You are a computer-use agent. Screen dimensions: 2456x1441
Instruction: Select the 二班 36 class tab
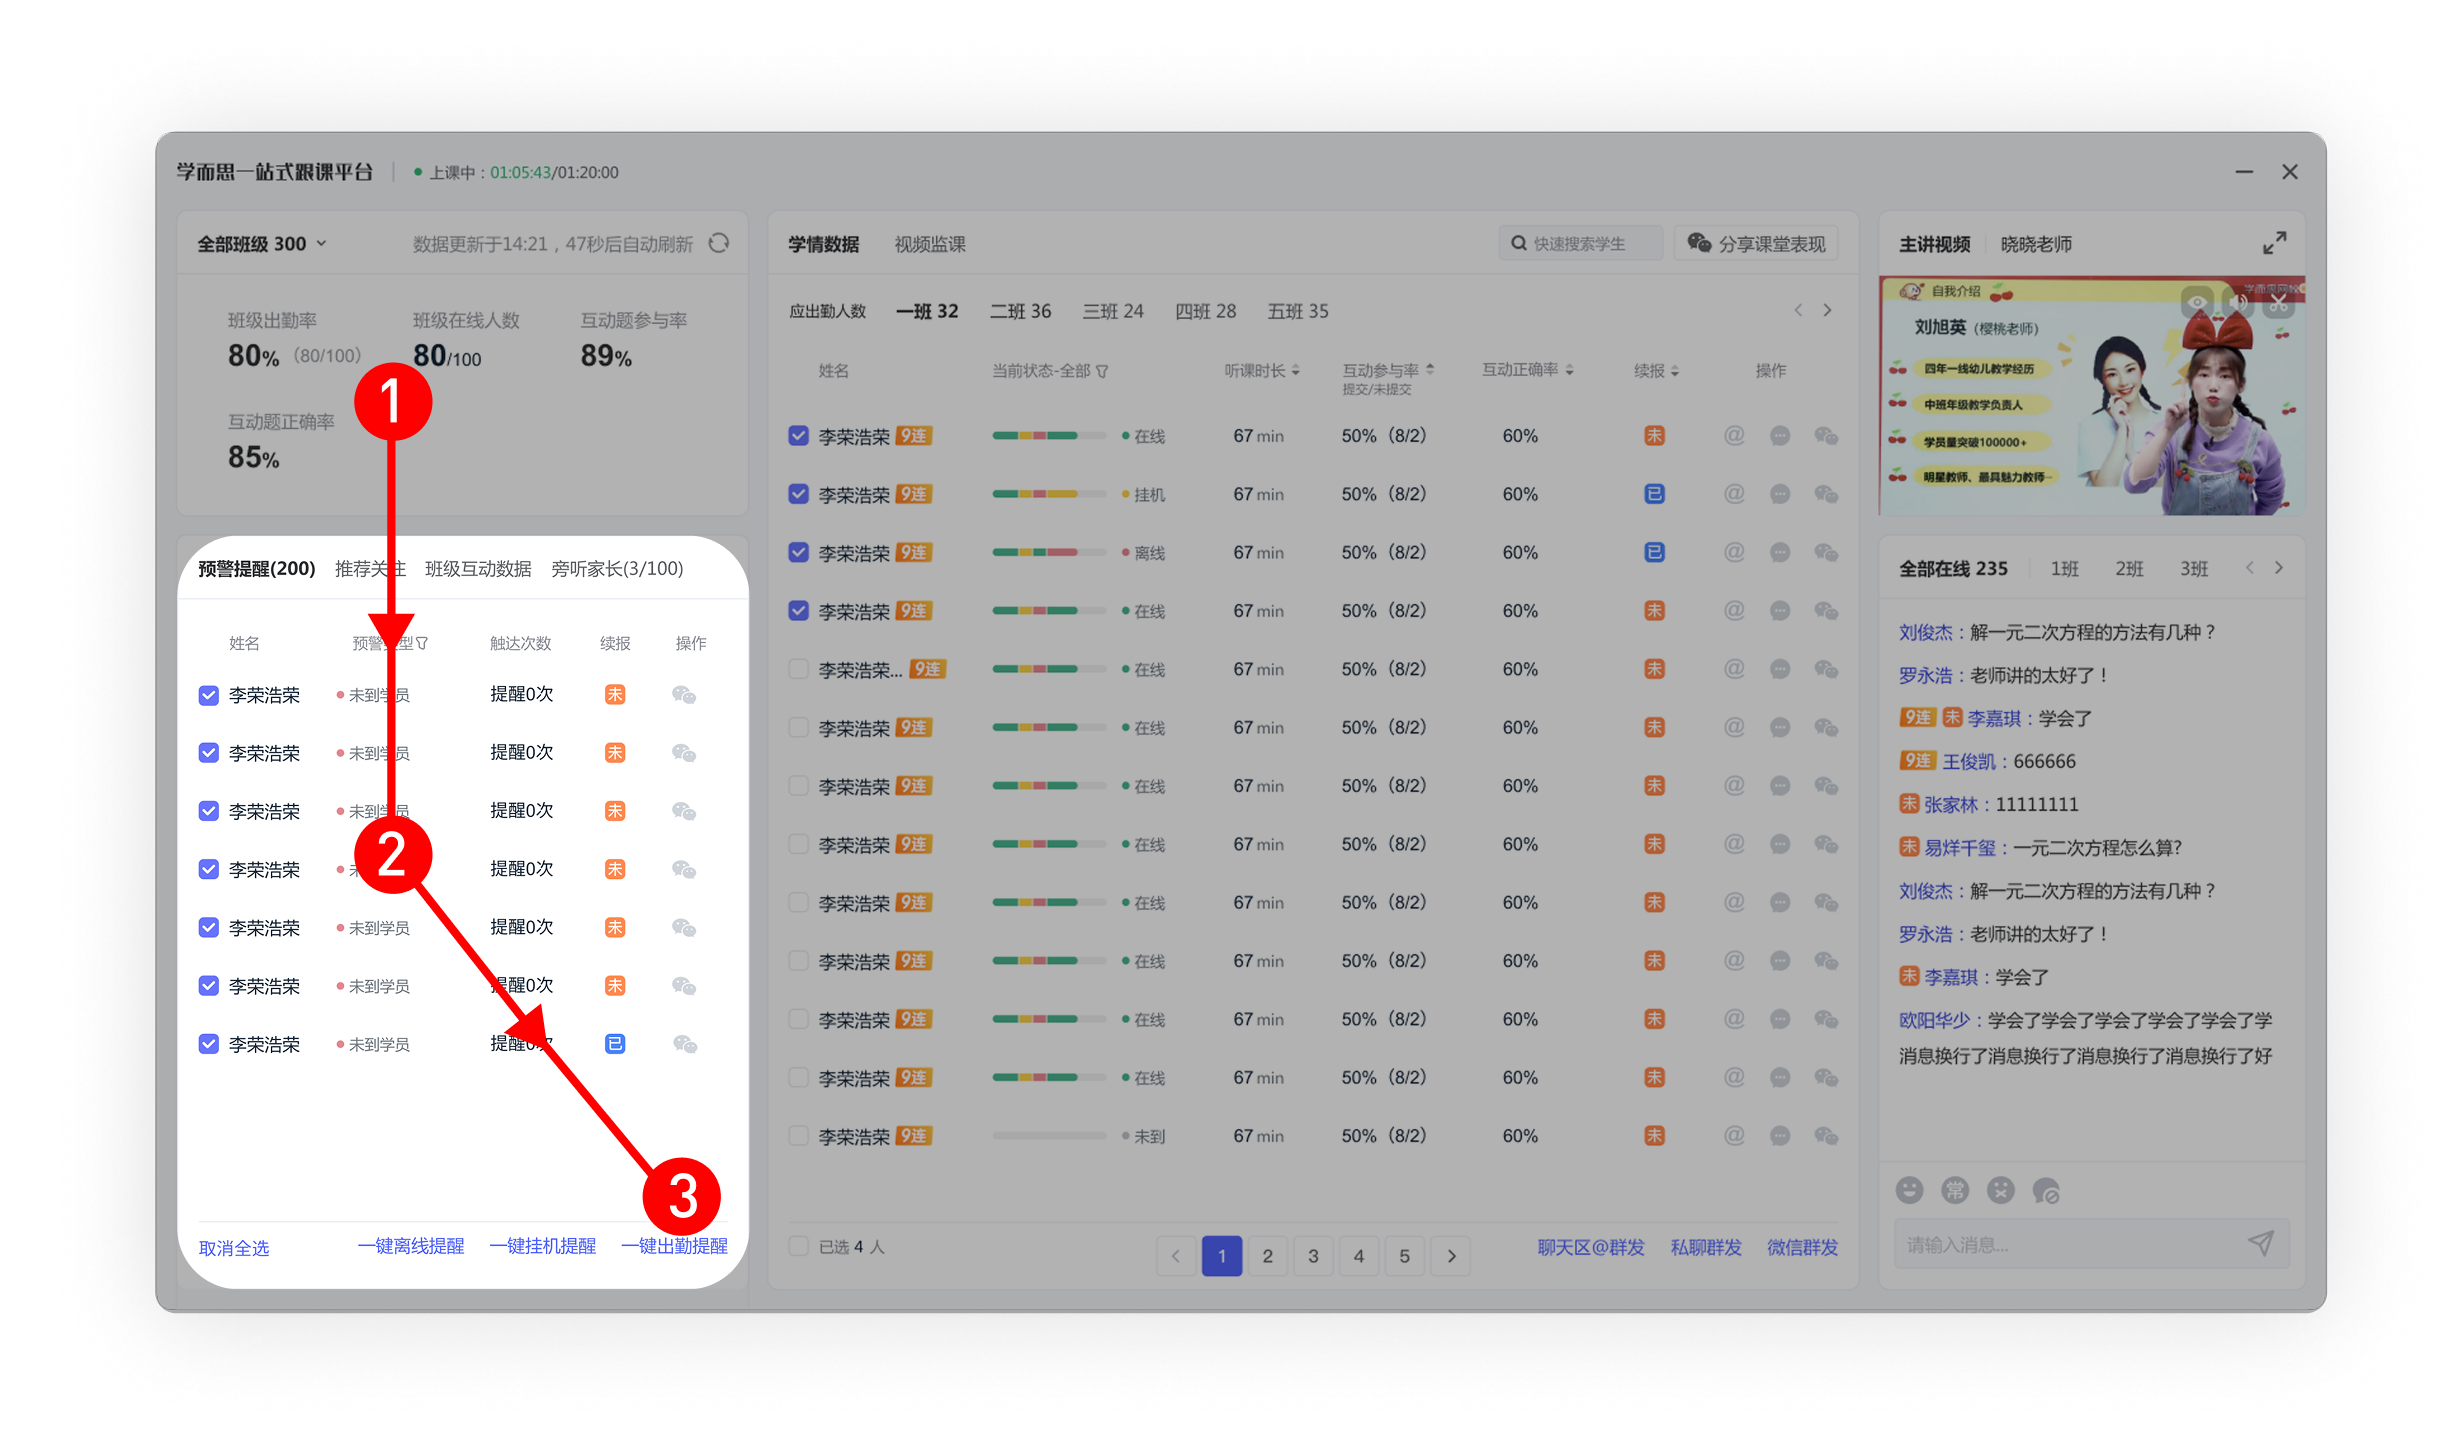(1021, 311)
